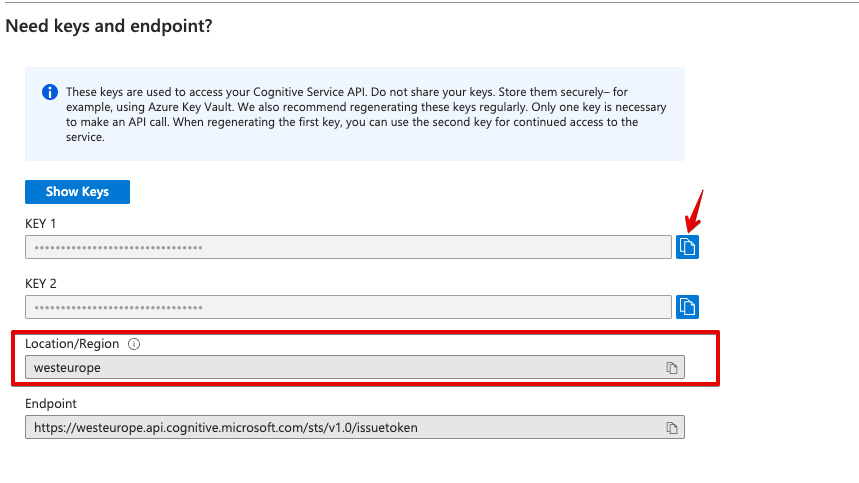Copy the Location/Region value
859x483 pixels.
click(x=672, y=368)
